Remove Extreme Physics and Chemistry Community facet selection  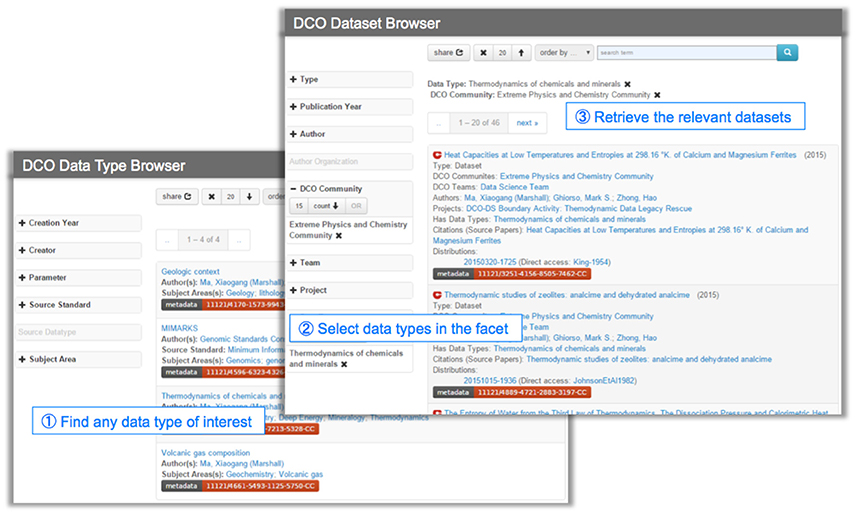pos(338,236)
